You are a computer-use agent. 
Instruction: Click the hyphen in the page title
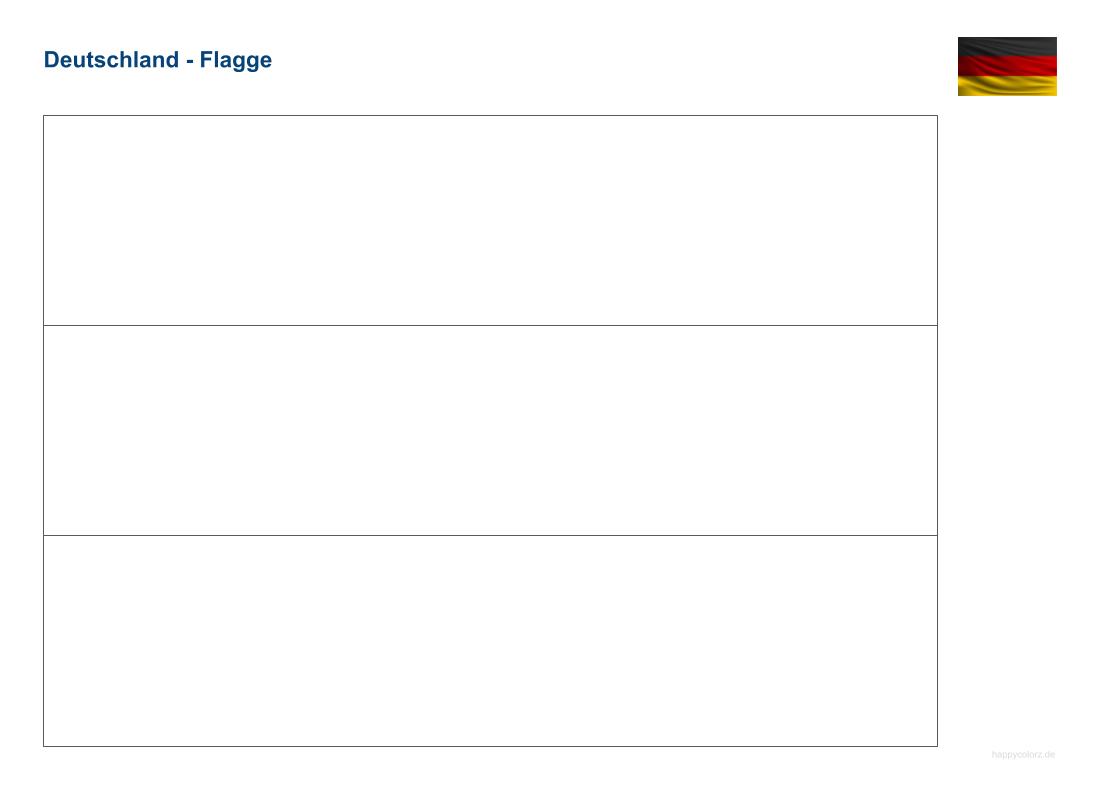tap(188, 62)
